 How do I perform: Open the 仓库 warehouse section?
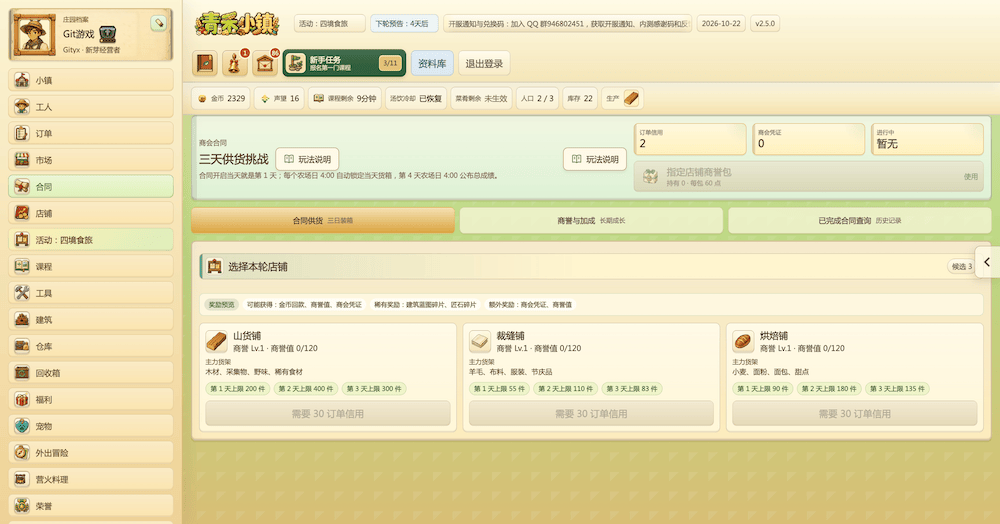click(91, 346)
